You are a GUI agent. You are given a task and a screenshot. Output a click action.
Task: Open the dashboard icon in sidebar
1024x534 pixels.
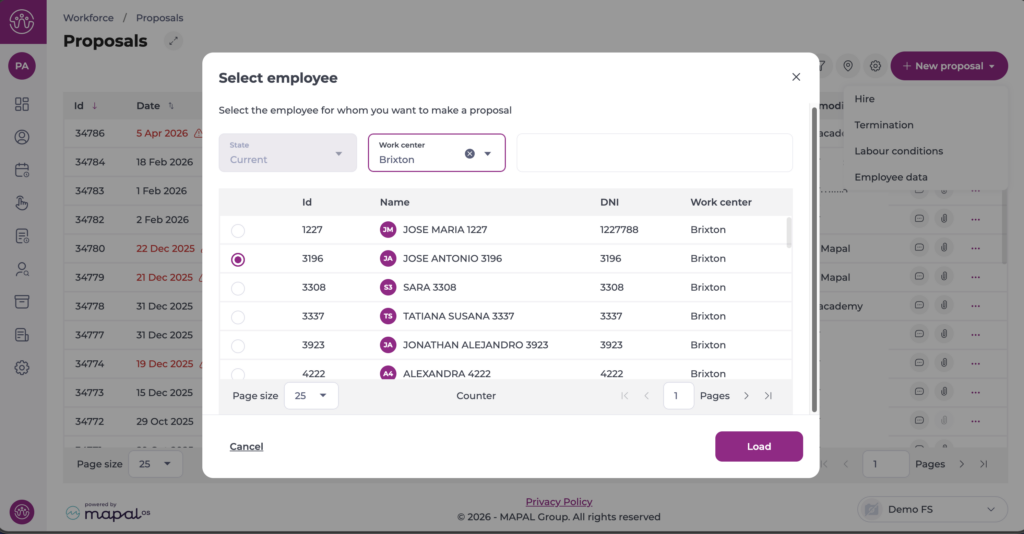22,104
